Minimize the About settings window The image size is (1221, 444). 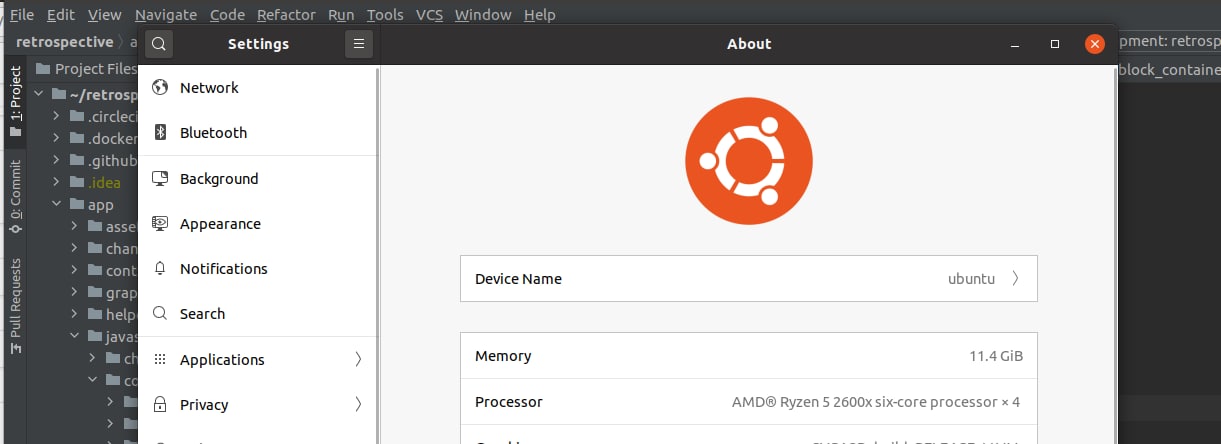tap(1015, 44)
